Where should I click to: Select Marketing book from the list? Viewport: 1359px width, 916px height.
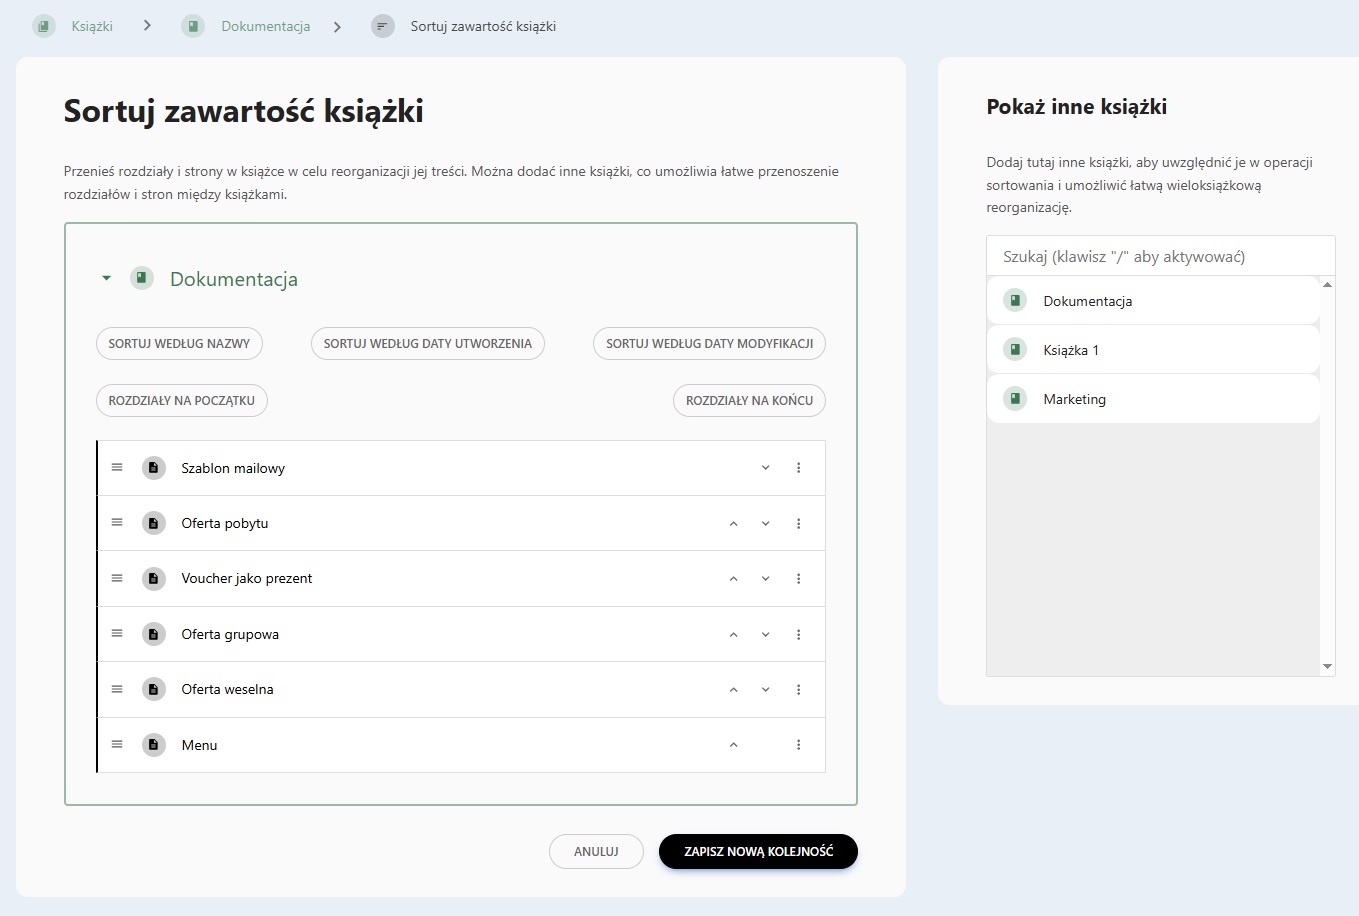click(1074, 399)
